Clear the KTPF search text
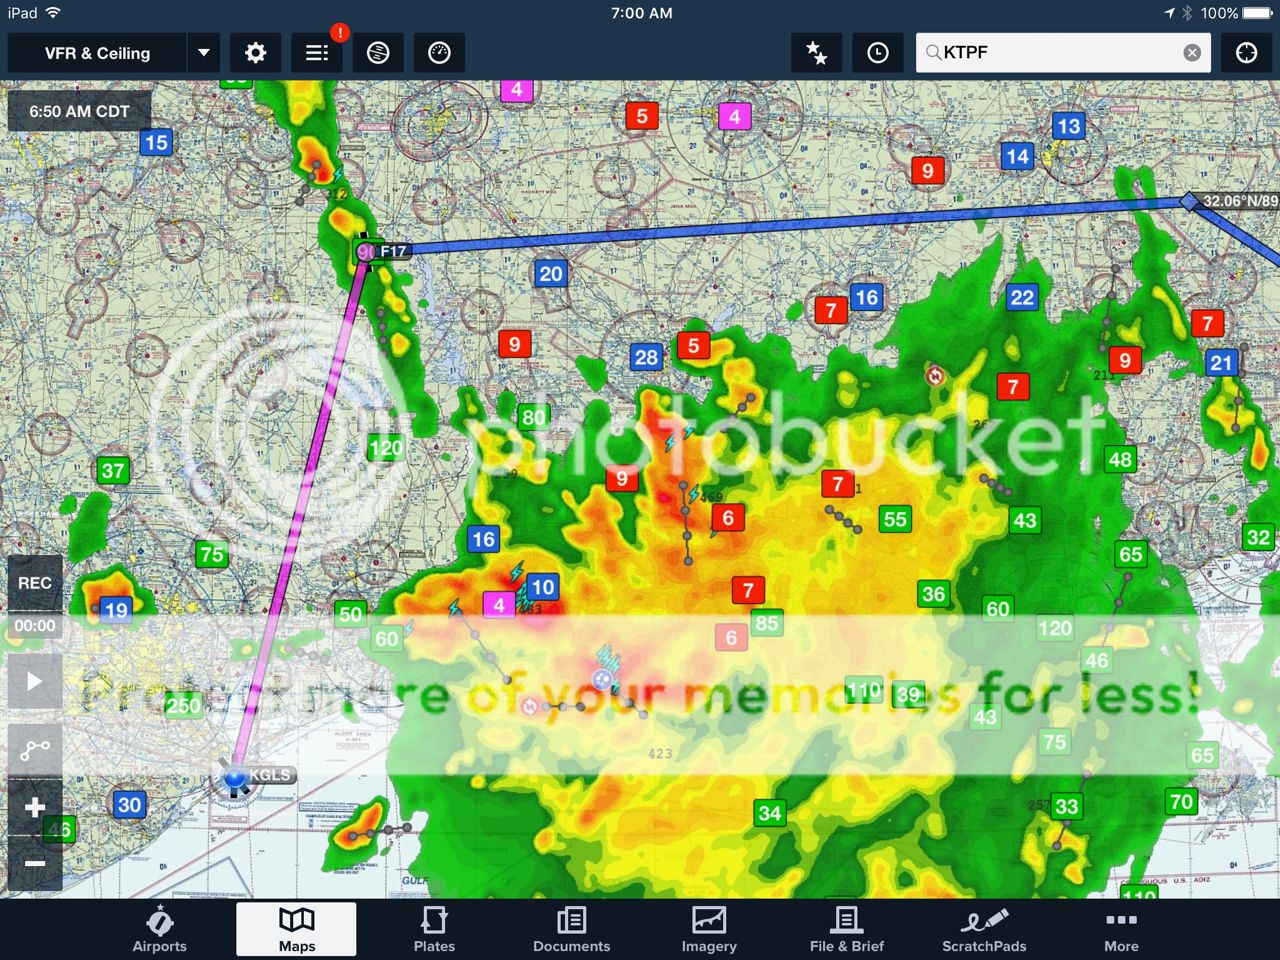 pyautogui.click(x=1192, y=53)
